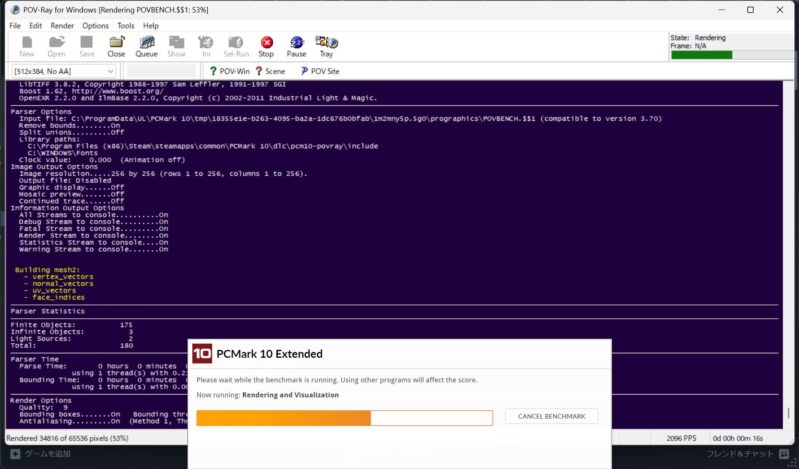Click the 'Render Options' console heading

(x=41, y=401)
